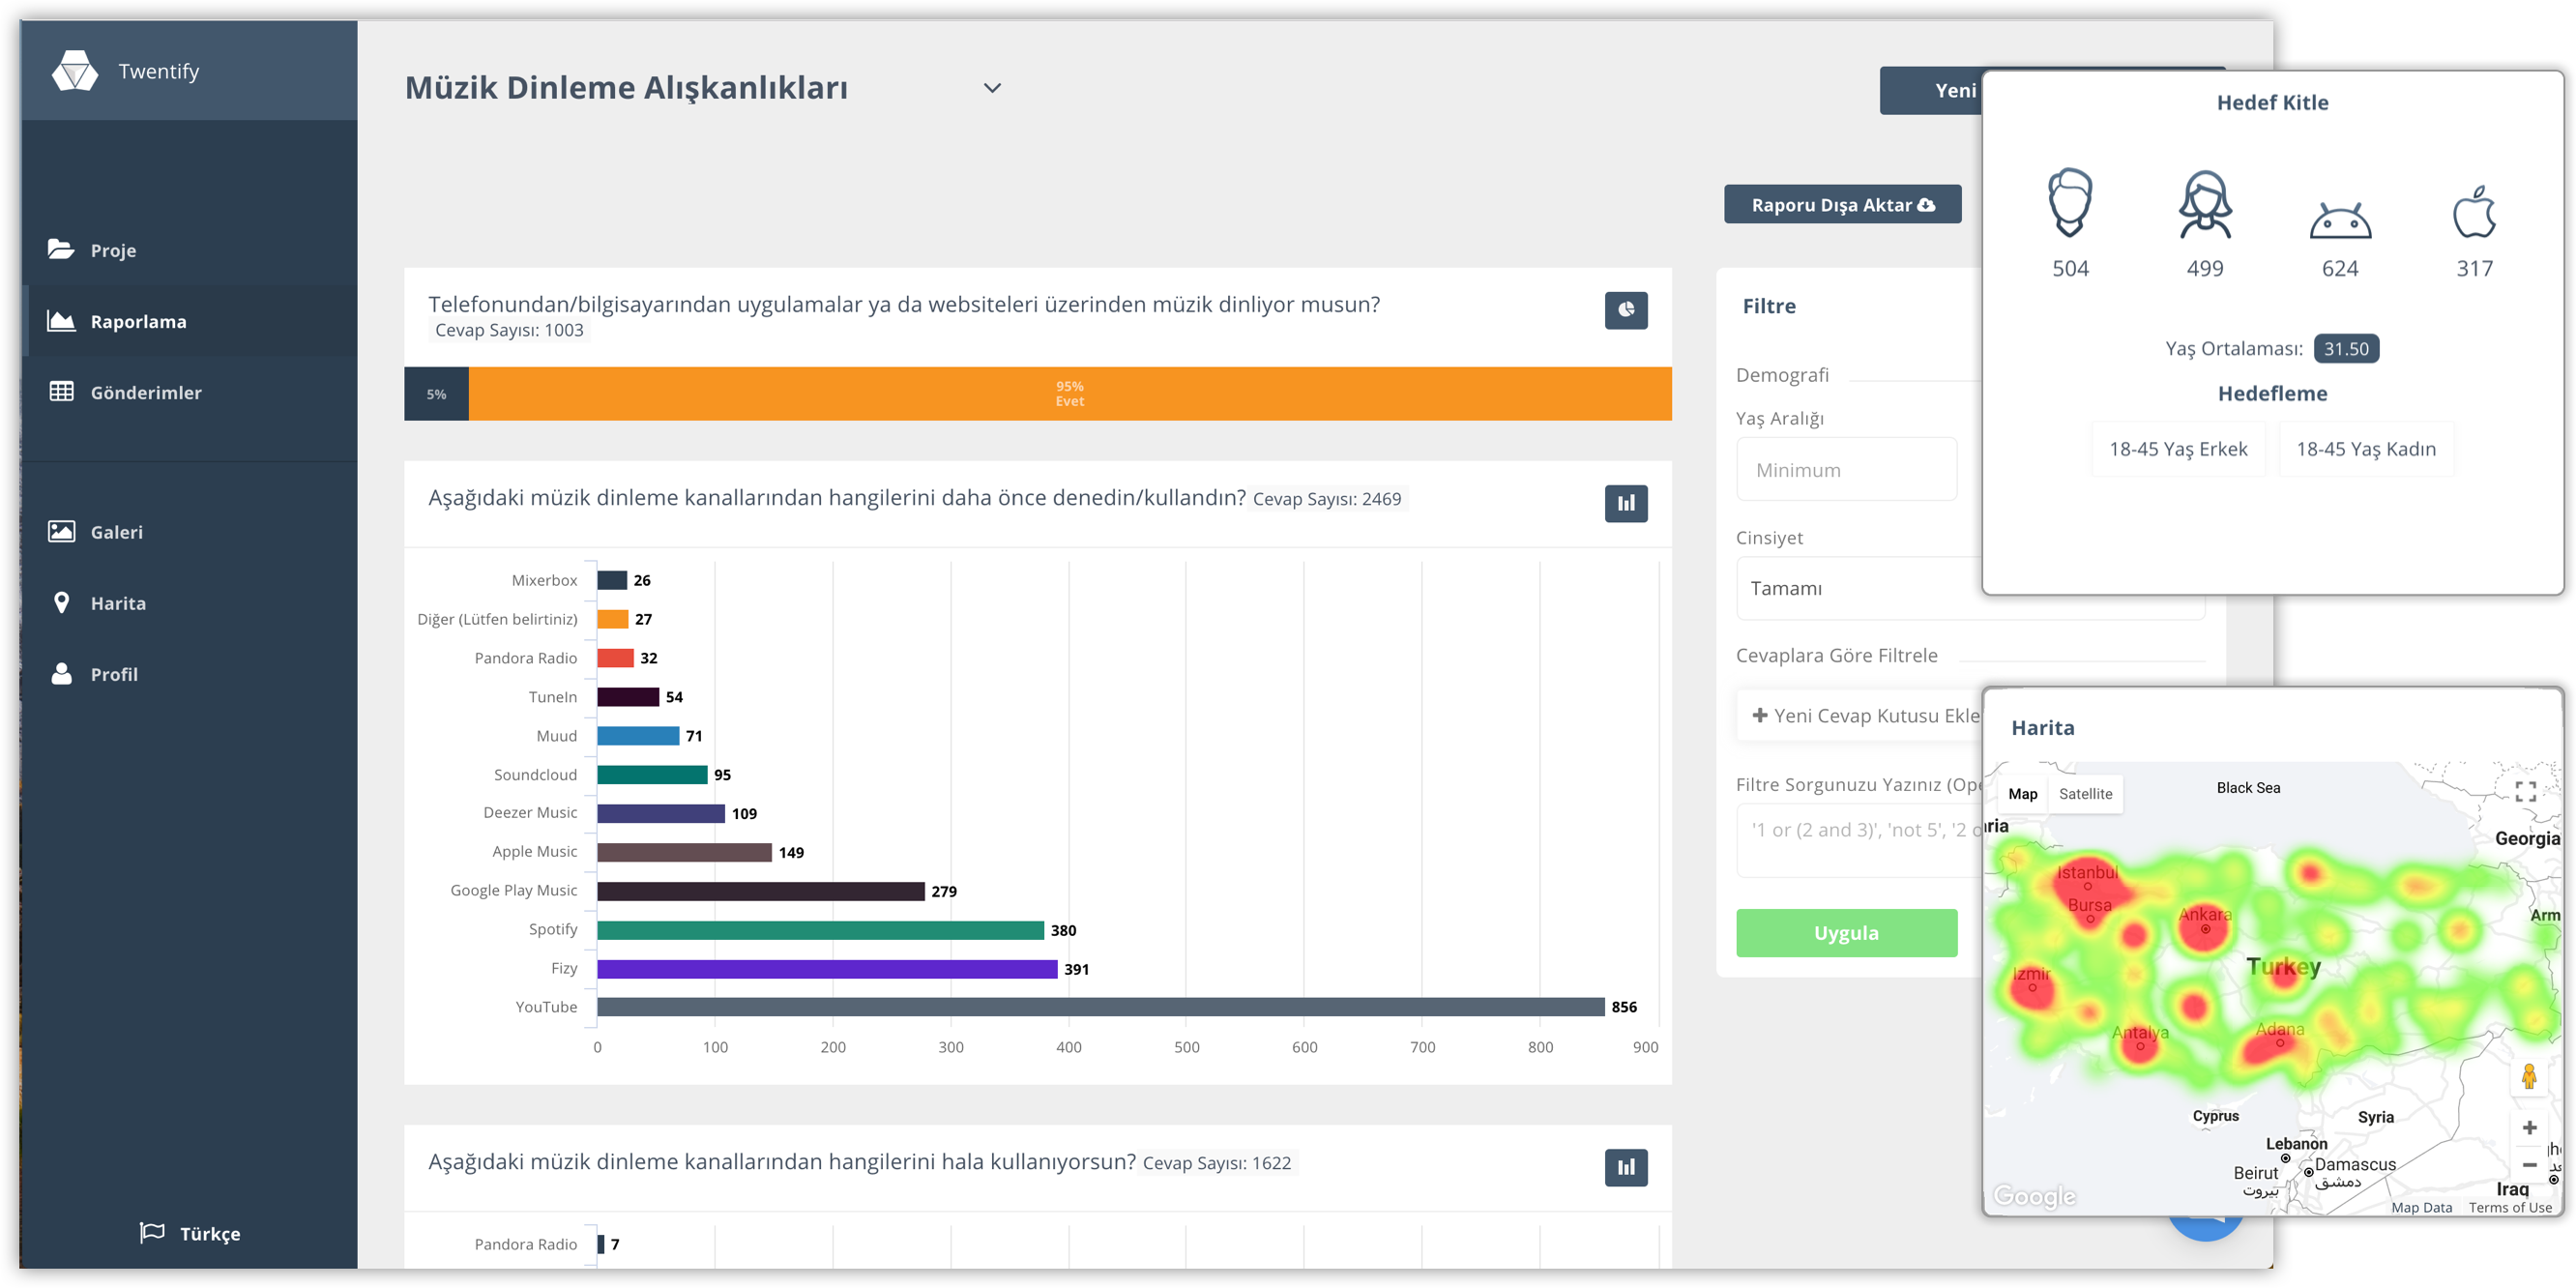Toggle bar chart icon for still-using question
Viewport: 2576px width, 1288px height.
(x=1626, y=1167)
